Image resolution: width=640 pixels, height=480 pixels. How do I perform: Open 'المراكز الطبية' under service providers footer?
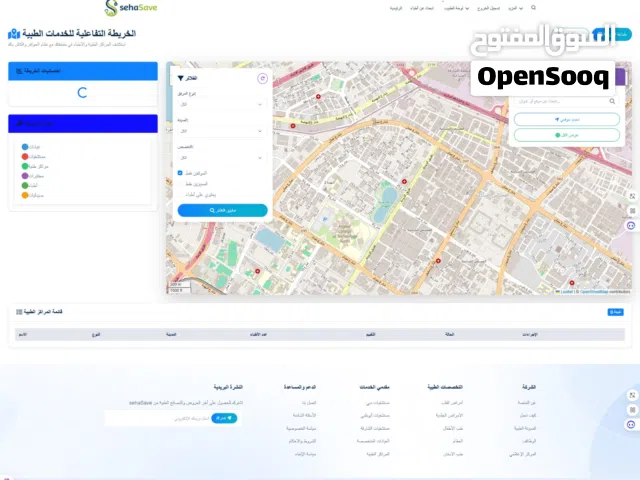pos(378,454)
